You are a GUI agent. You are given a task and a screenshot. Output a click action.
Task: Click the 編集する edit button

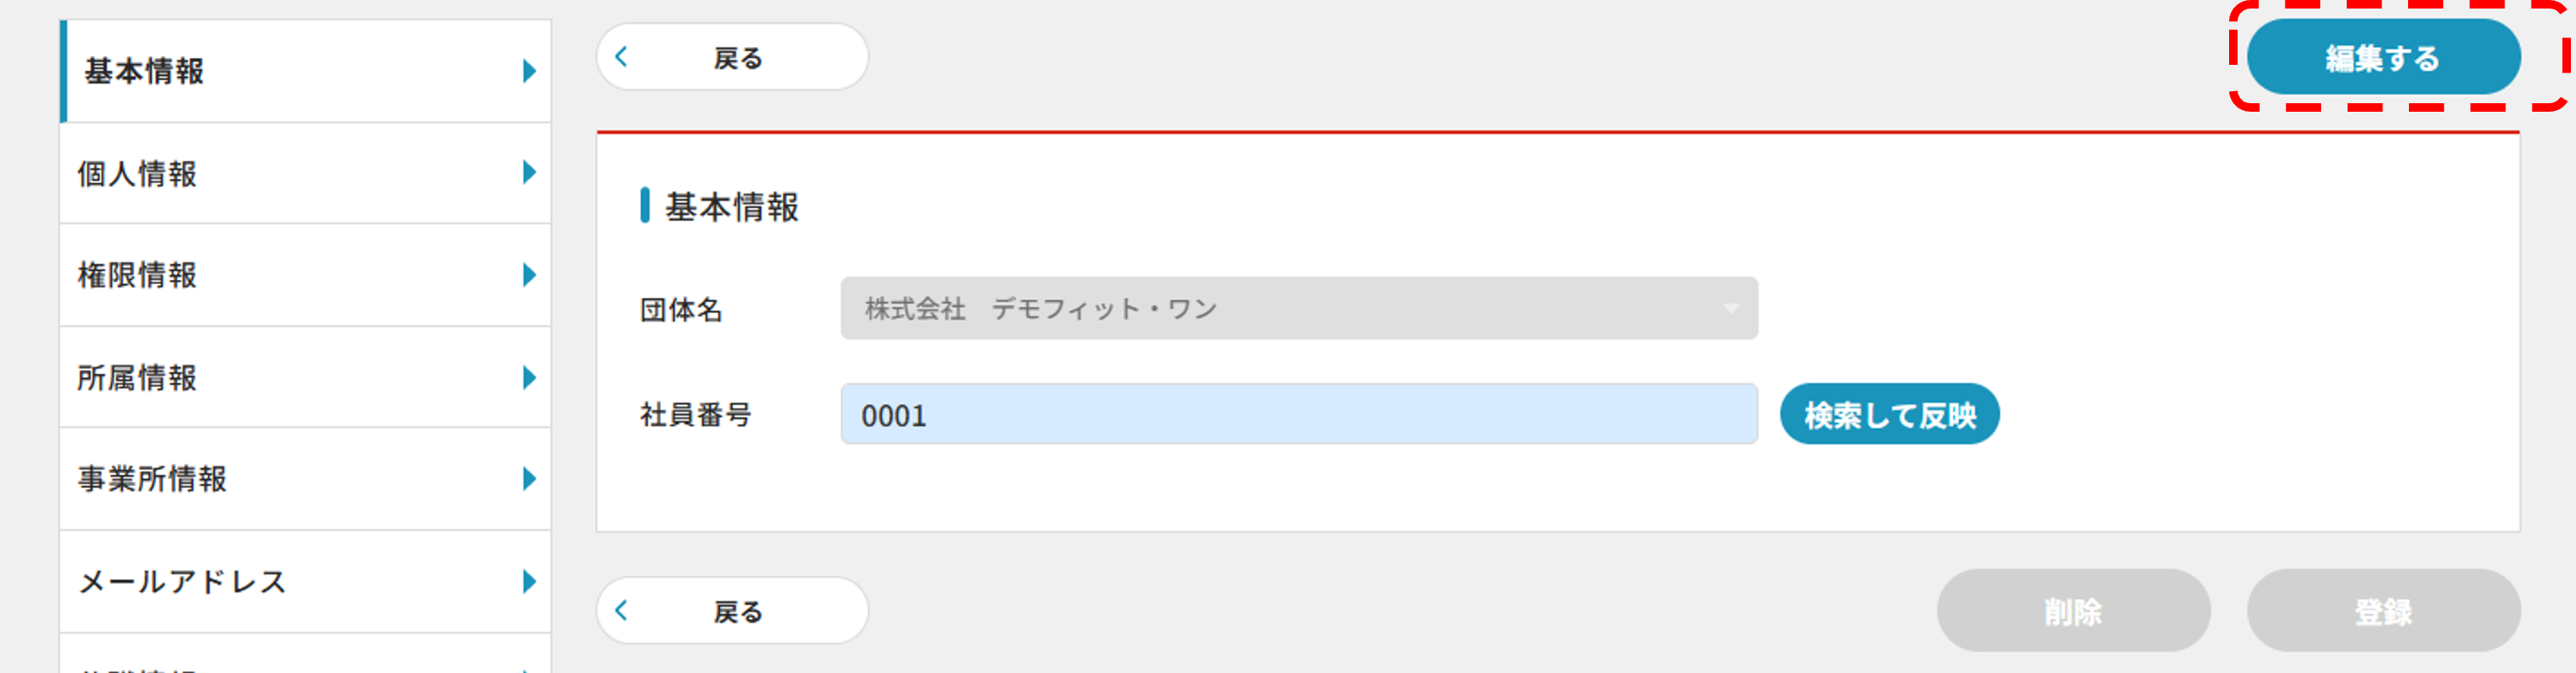coord(2383,58)
